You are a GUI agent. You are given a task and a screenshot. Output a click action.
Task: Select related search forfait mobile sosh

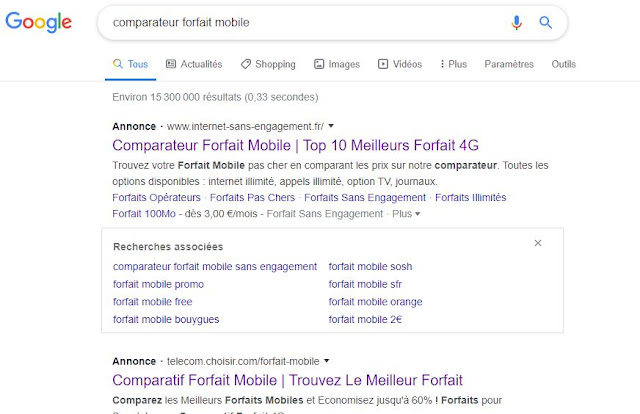(370, 266)
